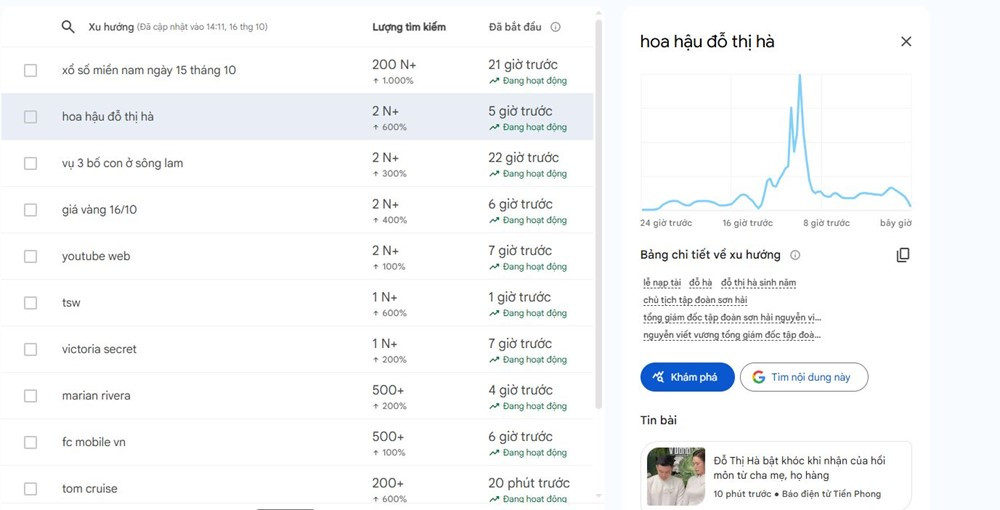Click the 21 giờ trước start time
The image size is (1000, 510).
click(x=523, y=64)
